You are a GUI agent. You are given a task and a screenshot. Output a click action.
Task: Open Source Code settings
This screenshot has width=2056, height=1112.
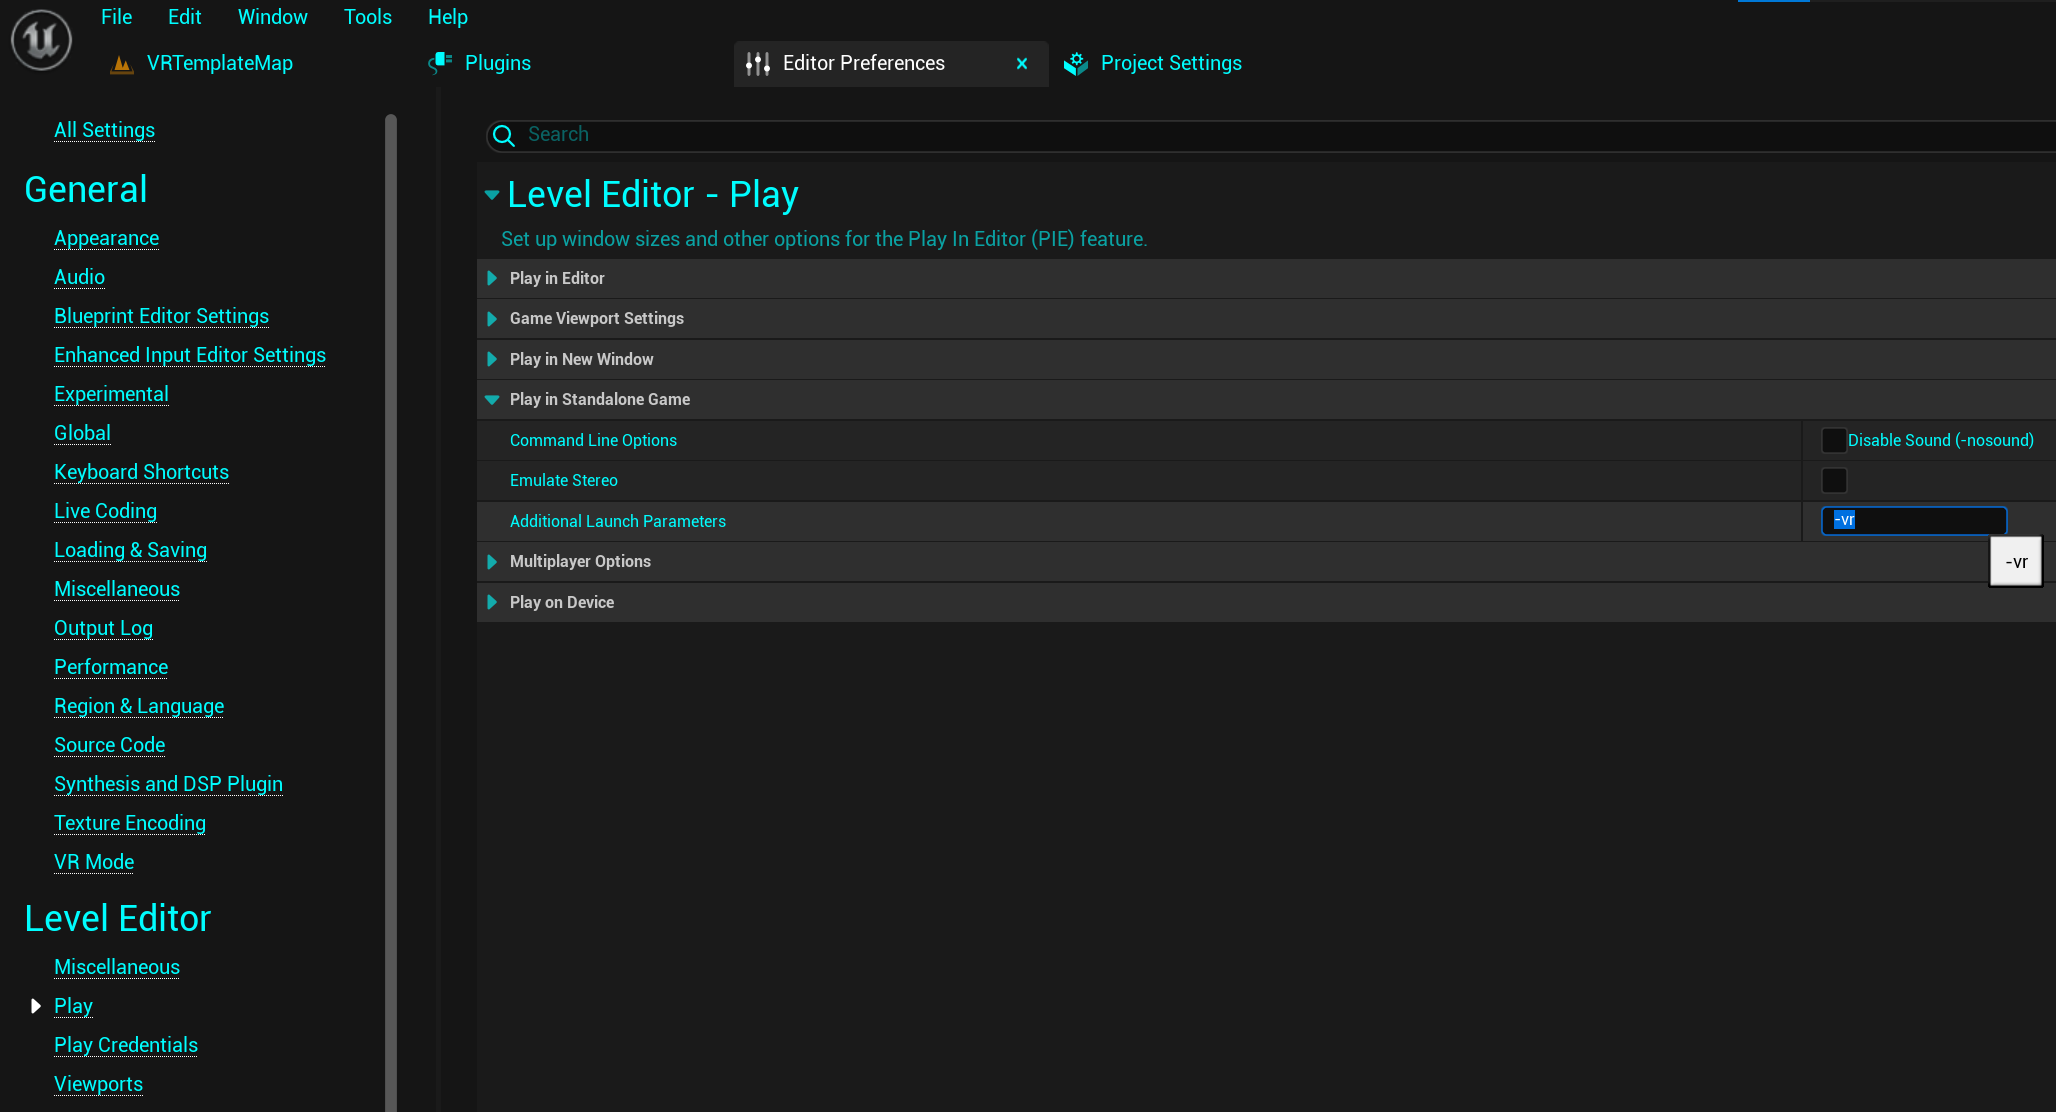click(109, 745)
